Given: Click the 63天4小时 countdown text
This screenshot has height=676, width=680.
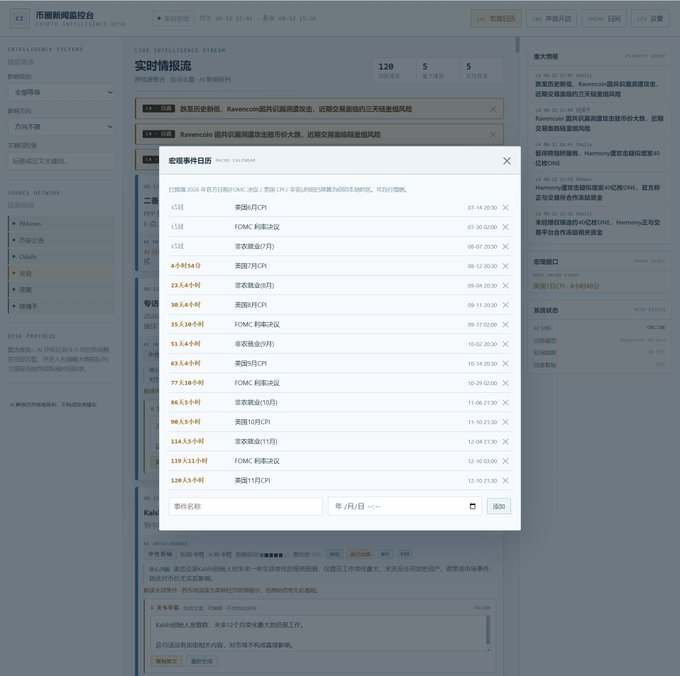Looking at the screenshot, I should [x=186, y=363].
